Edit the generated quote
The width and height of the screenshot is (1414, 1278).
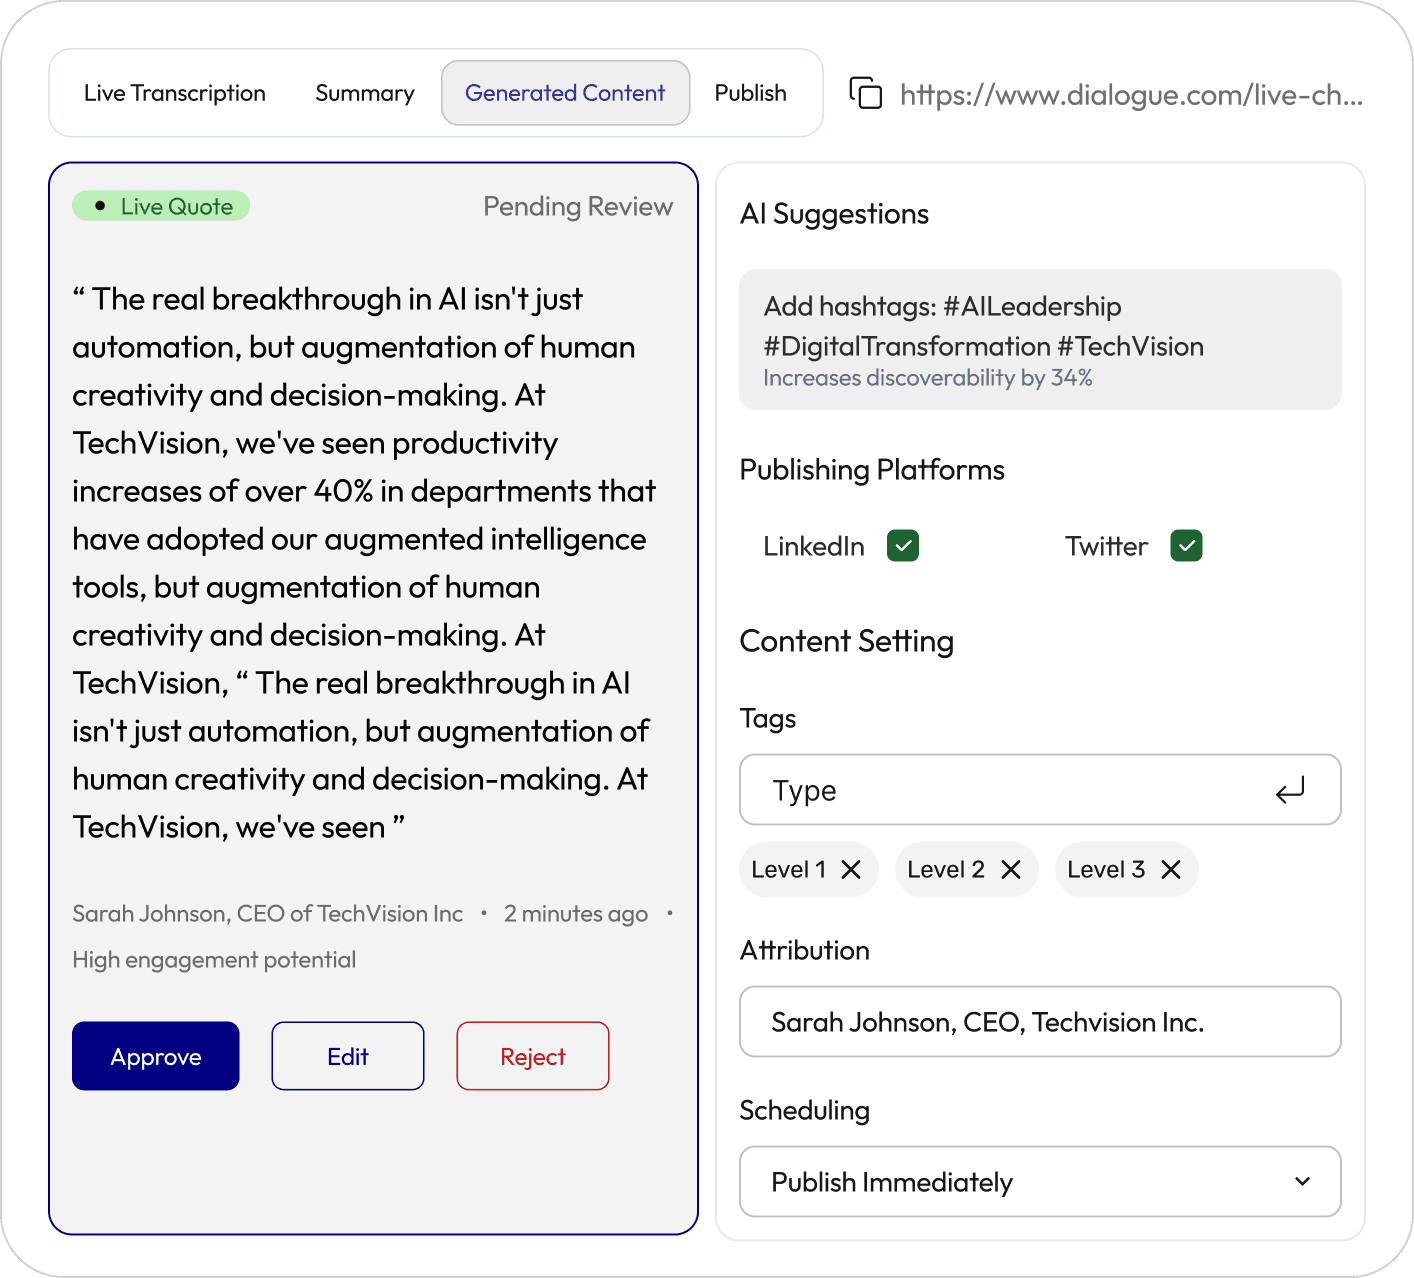(x=348, y=1056)
